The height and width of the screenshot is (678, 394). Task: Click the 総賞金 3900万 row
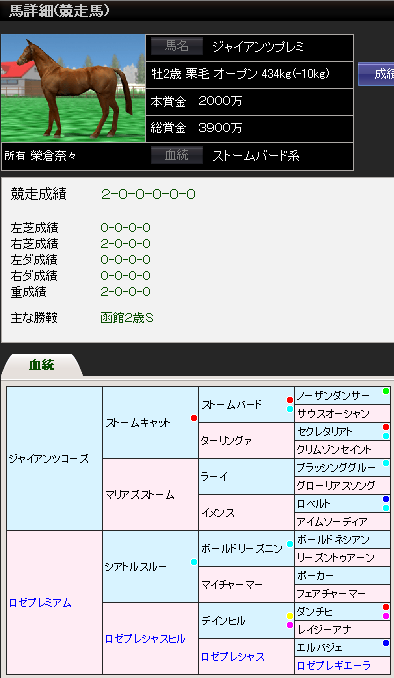(250, 128)
